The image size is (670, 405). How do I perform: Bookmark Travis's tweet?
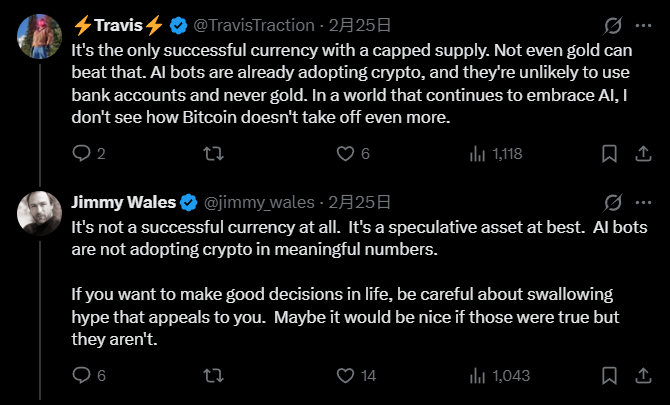click(x=608, y=154)
